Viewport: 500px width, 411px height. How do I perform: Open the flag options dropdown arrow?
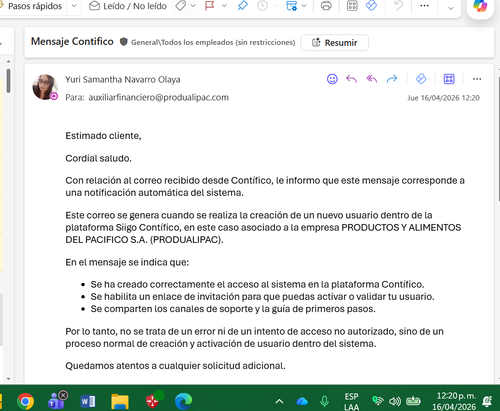tap(224, 6)
